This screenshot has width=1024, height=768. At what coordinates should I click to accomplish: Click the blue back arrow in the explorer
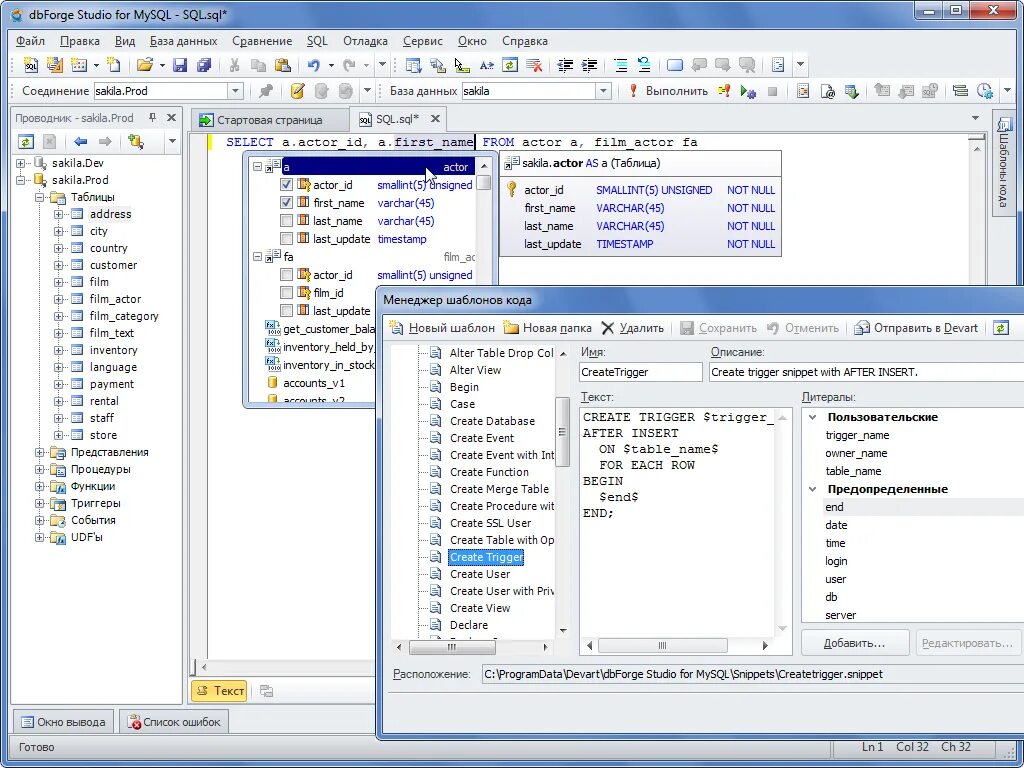coord(80,141)
